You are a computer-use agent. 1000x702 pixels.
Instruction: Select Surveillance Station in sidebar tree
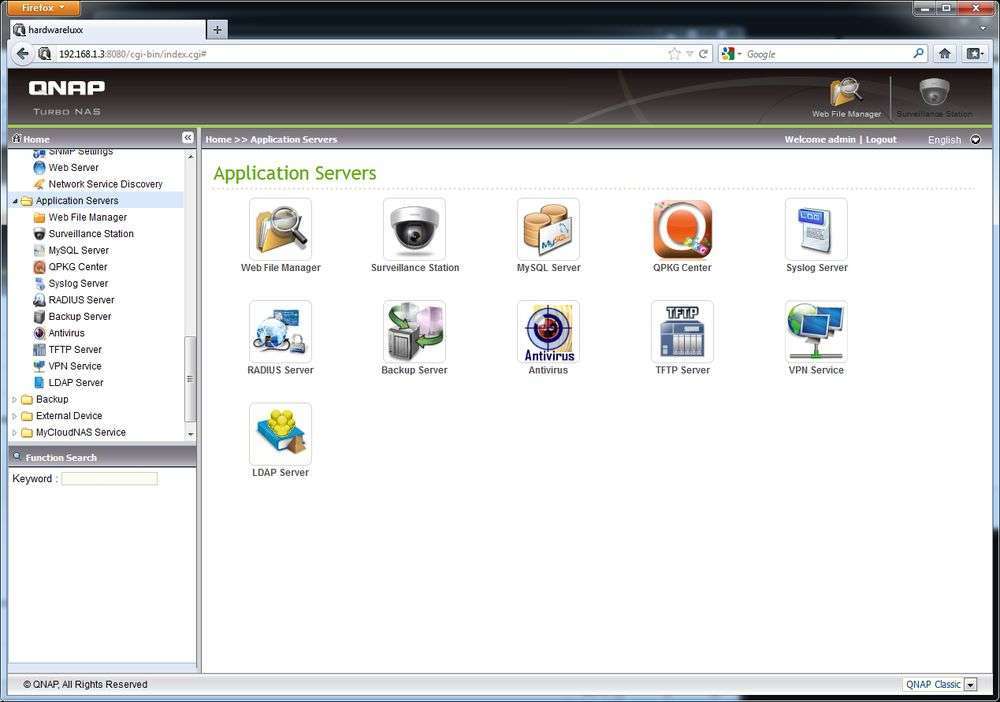pyautogui.click(x=91, y=234)
